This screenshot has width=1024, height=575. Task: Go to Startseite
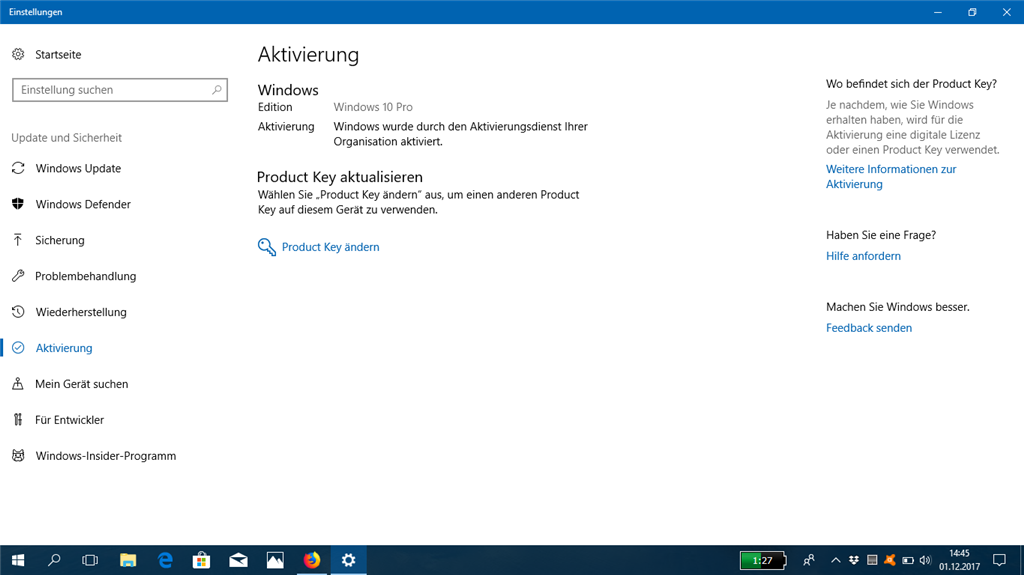58,54
